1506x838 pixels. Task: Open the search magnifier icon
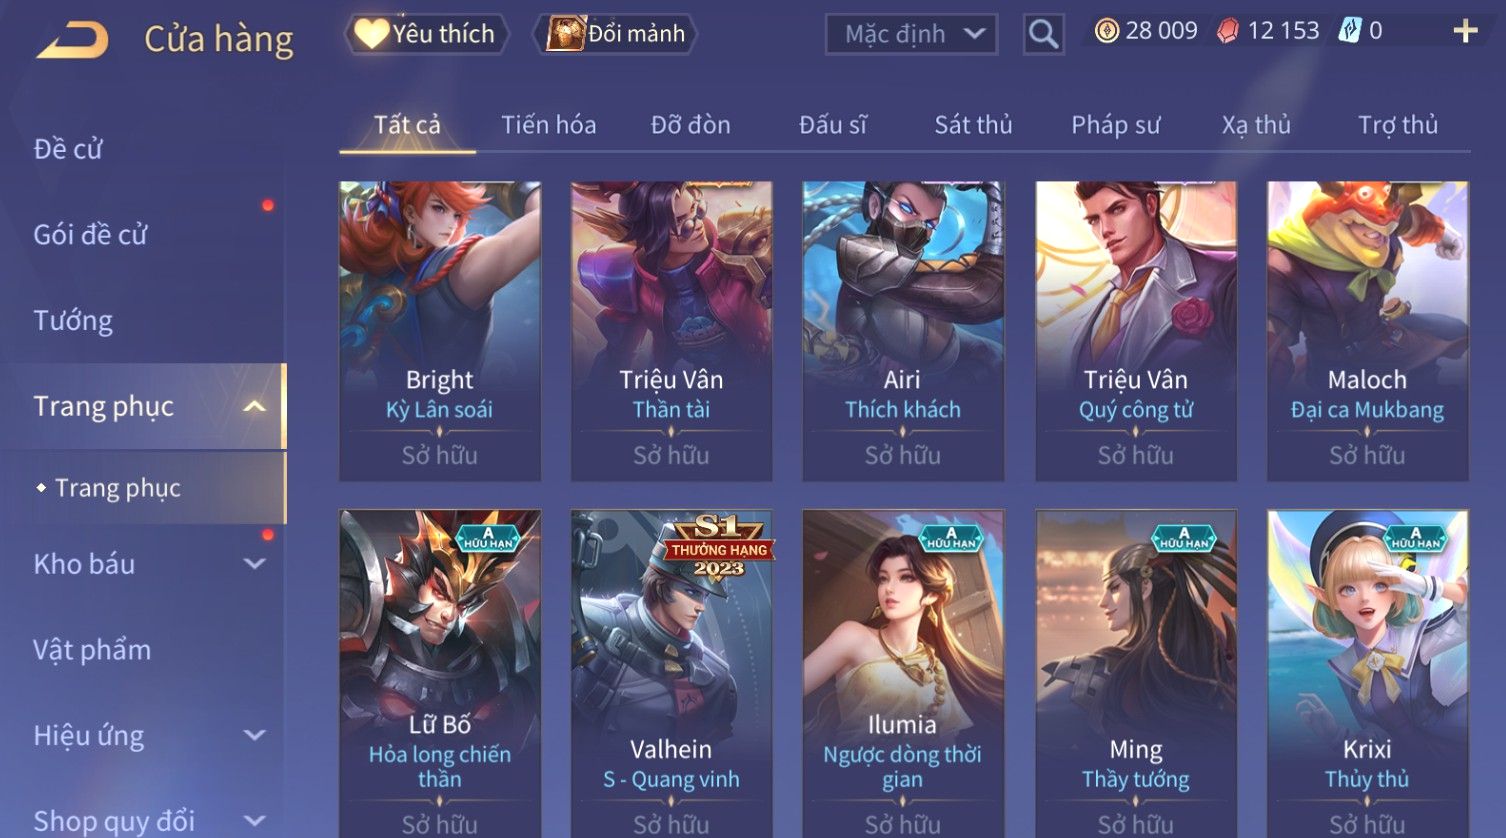click(x=1043, y=34)
